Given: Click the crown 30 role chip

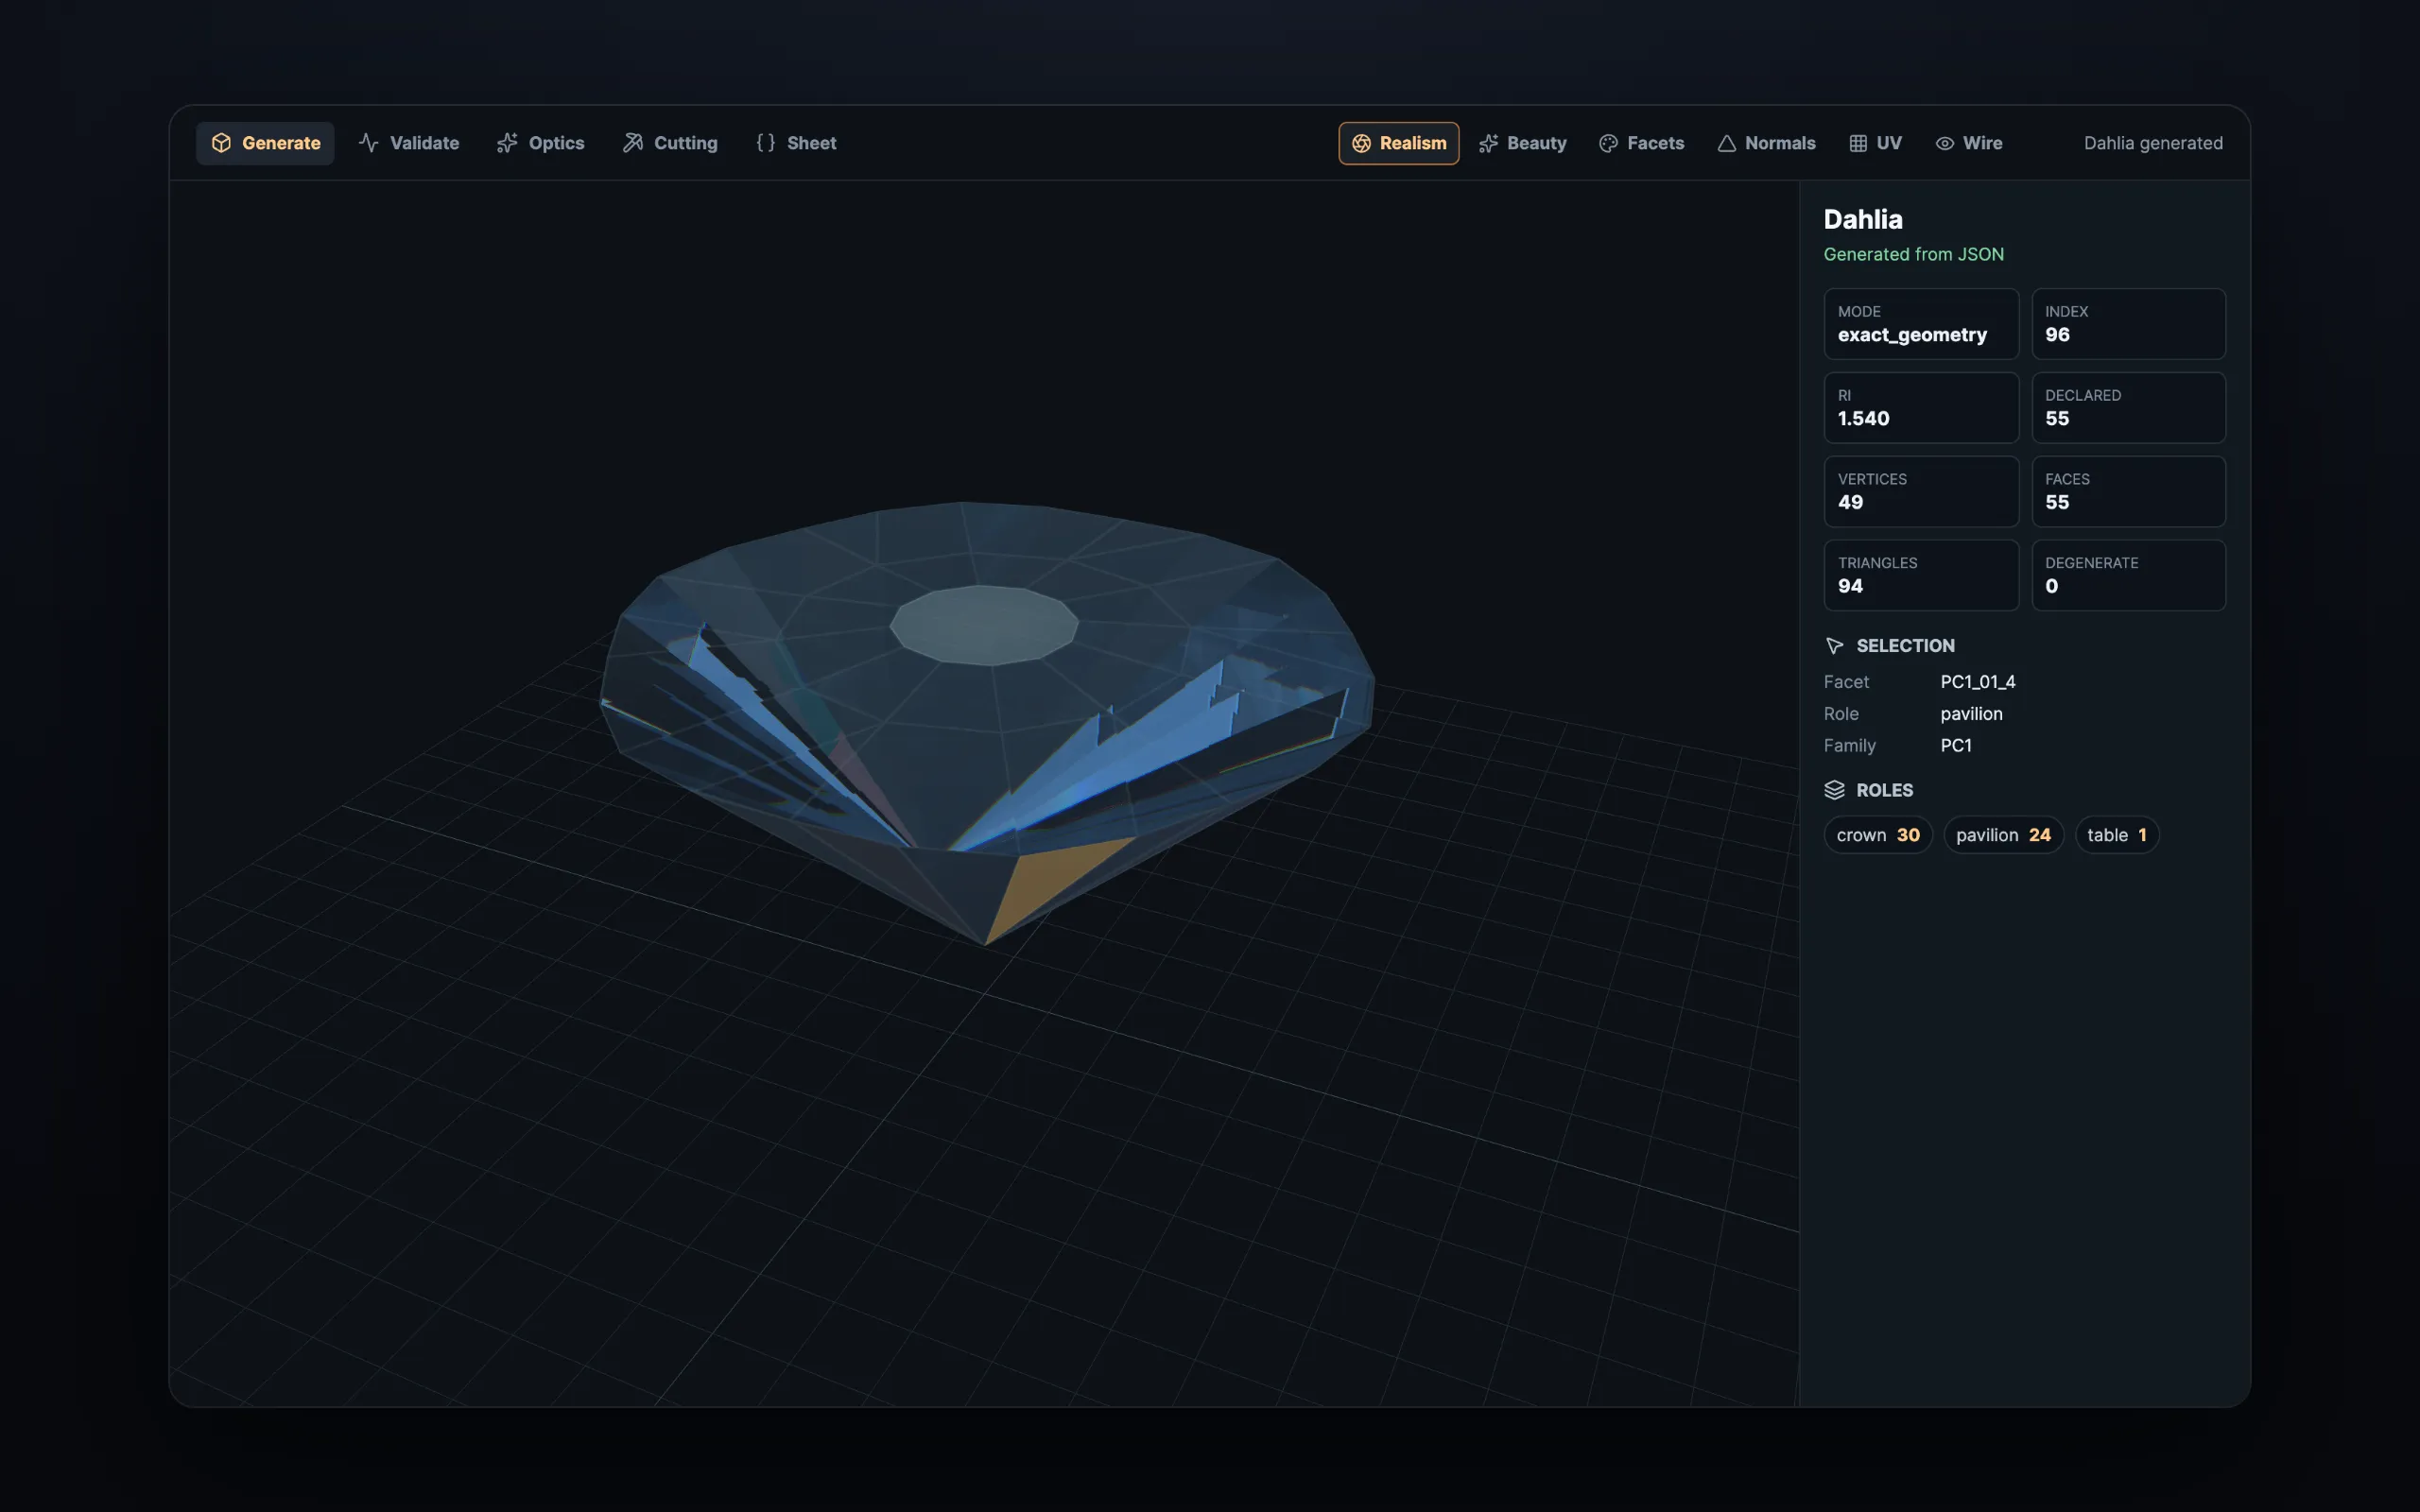Looking at the screenshot, I should tap(1878, 835).
